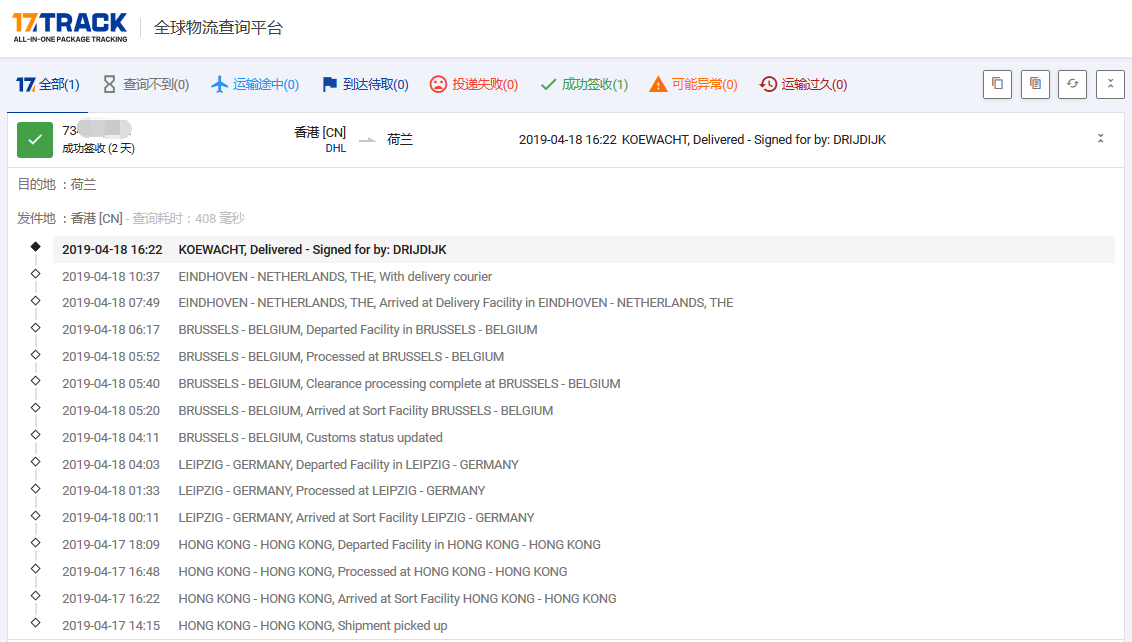
Task: Click the copy tracking details icon
Action: [x=1035, y=84]
